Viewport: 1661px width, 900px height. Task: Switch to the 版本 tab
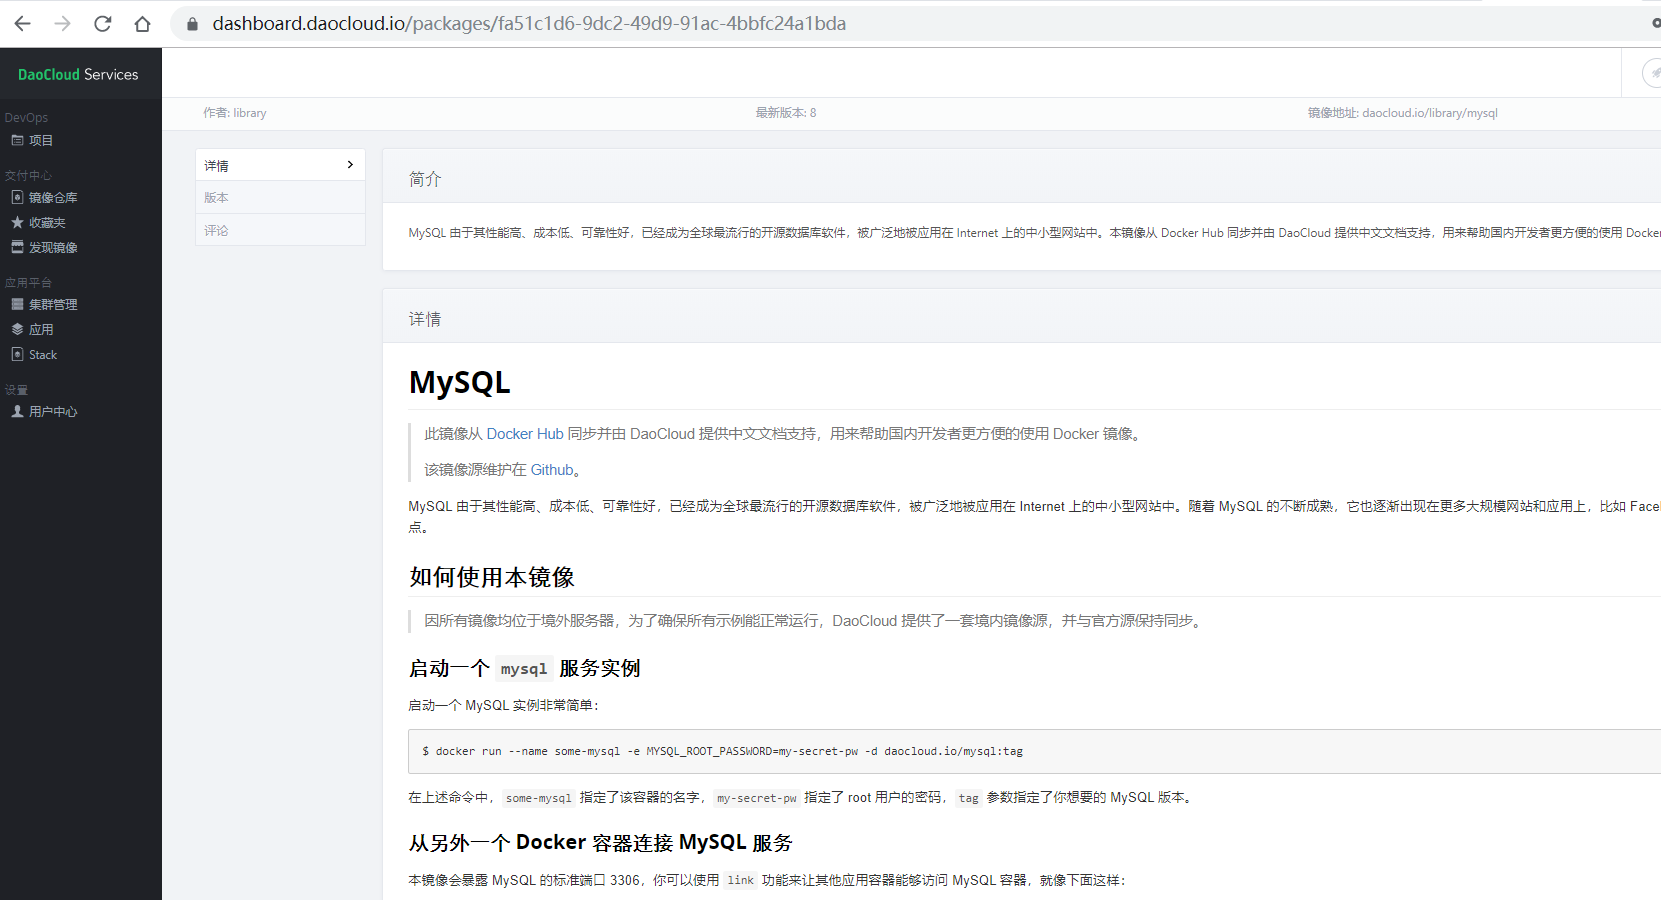280,198
